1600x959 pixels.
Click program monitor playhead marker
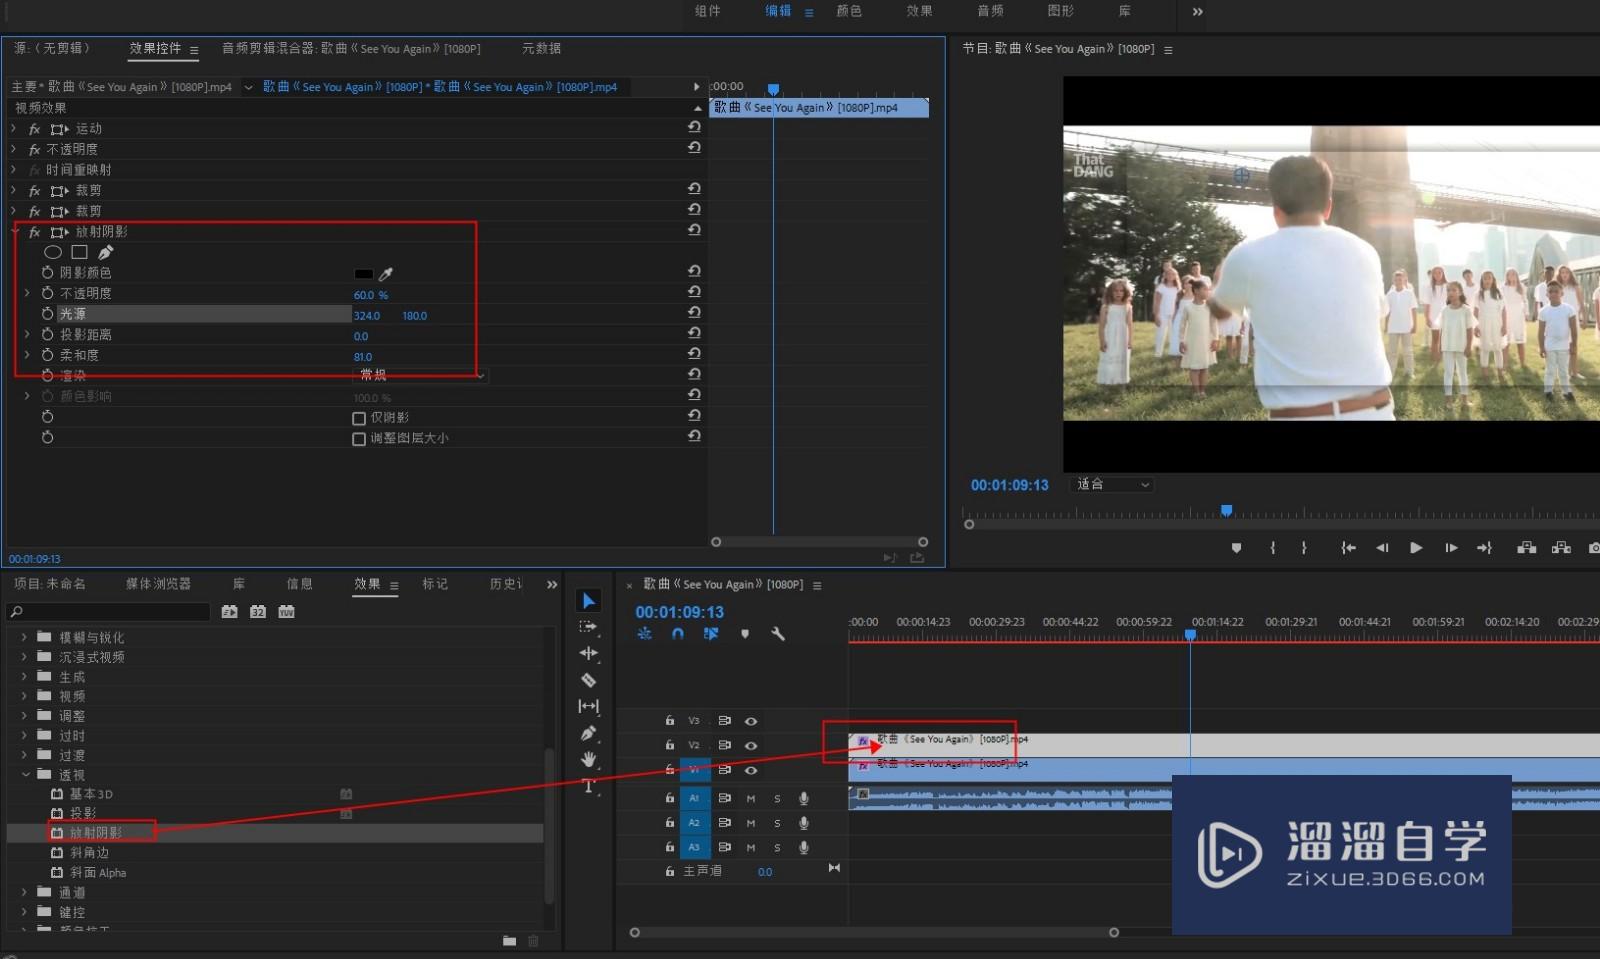[1226, 511]
